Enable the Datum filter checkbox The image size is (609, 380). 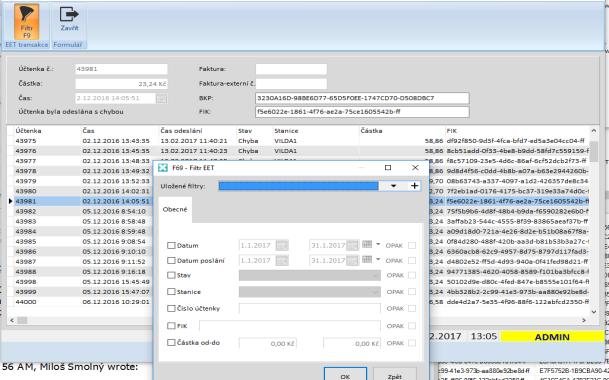point(171,246)
